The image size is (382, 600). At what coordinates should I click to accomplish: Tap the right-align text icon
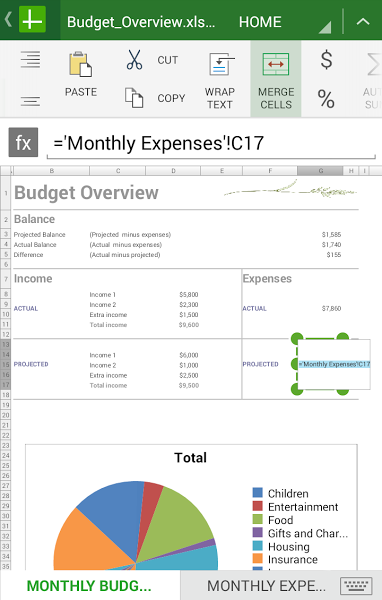click(x=30, y=59)
